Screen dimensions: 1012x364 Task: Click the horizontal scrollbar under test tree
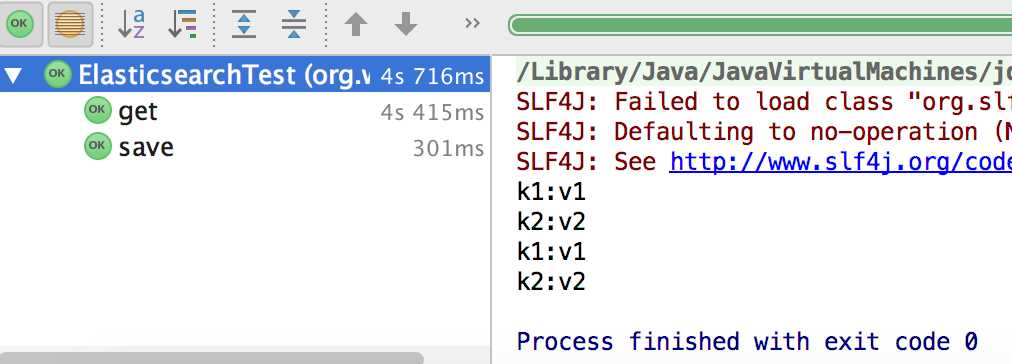pyautogui.click(x=212, y=358)
